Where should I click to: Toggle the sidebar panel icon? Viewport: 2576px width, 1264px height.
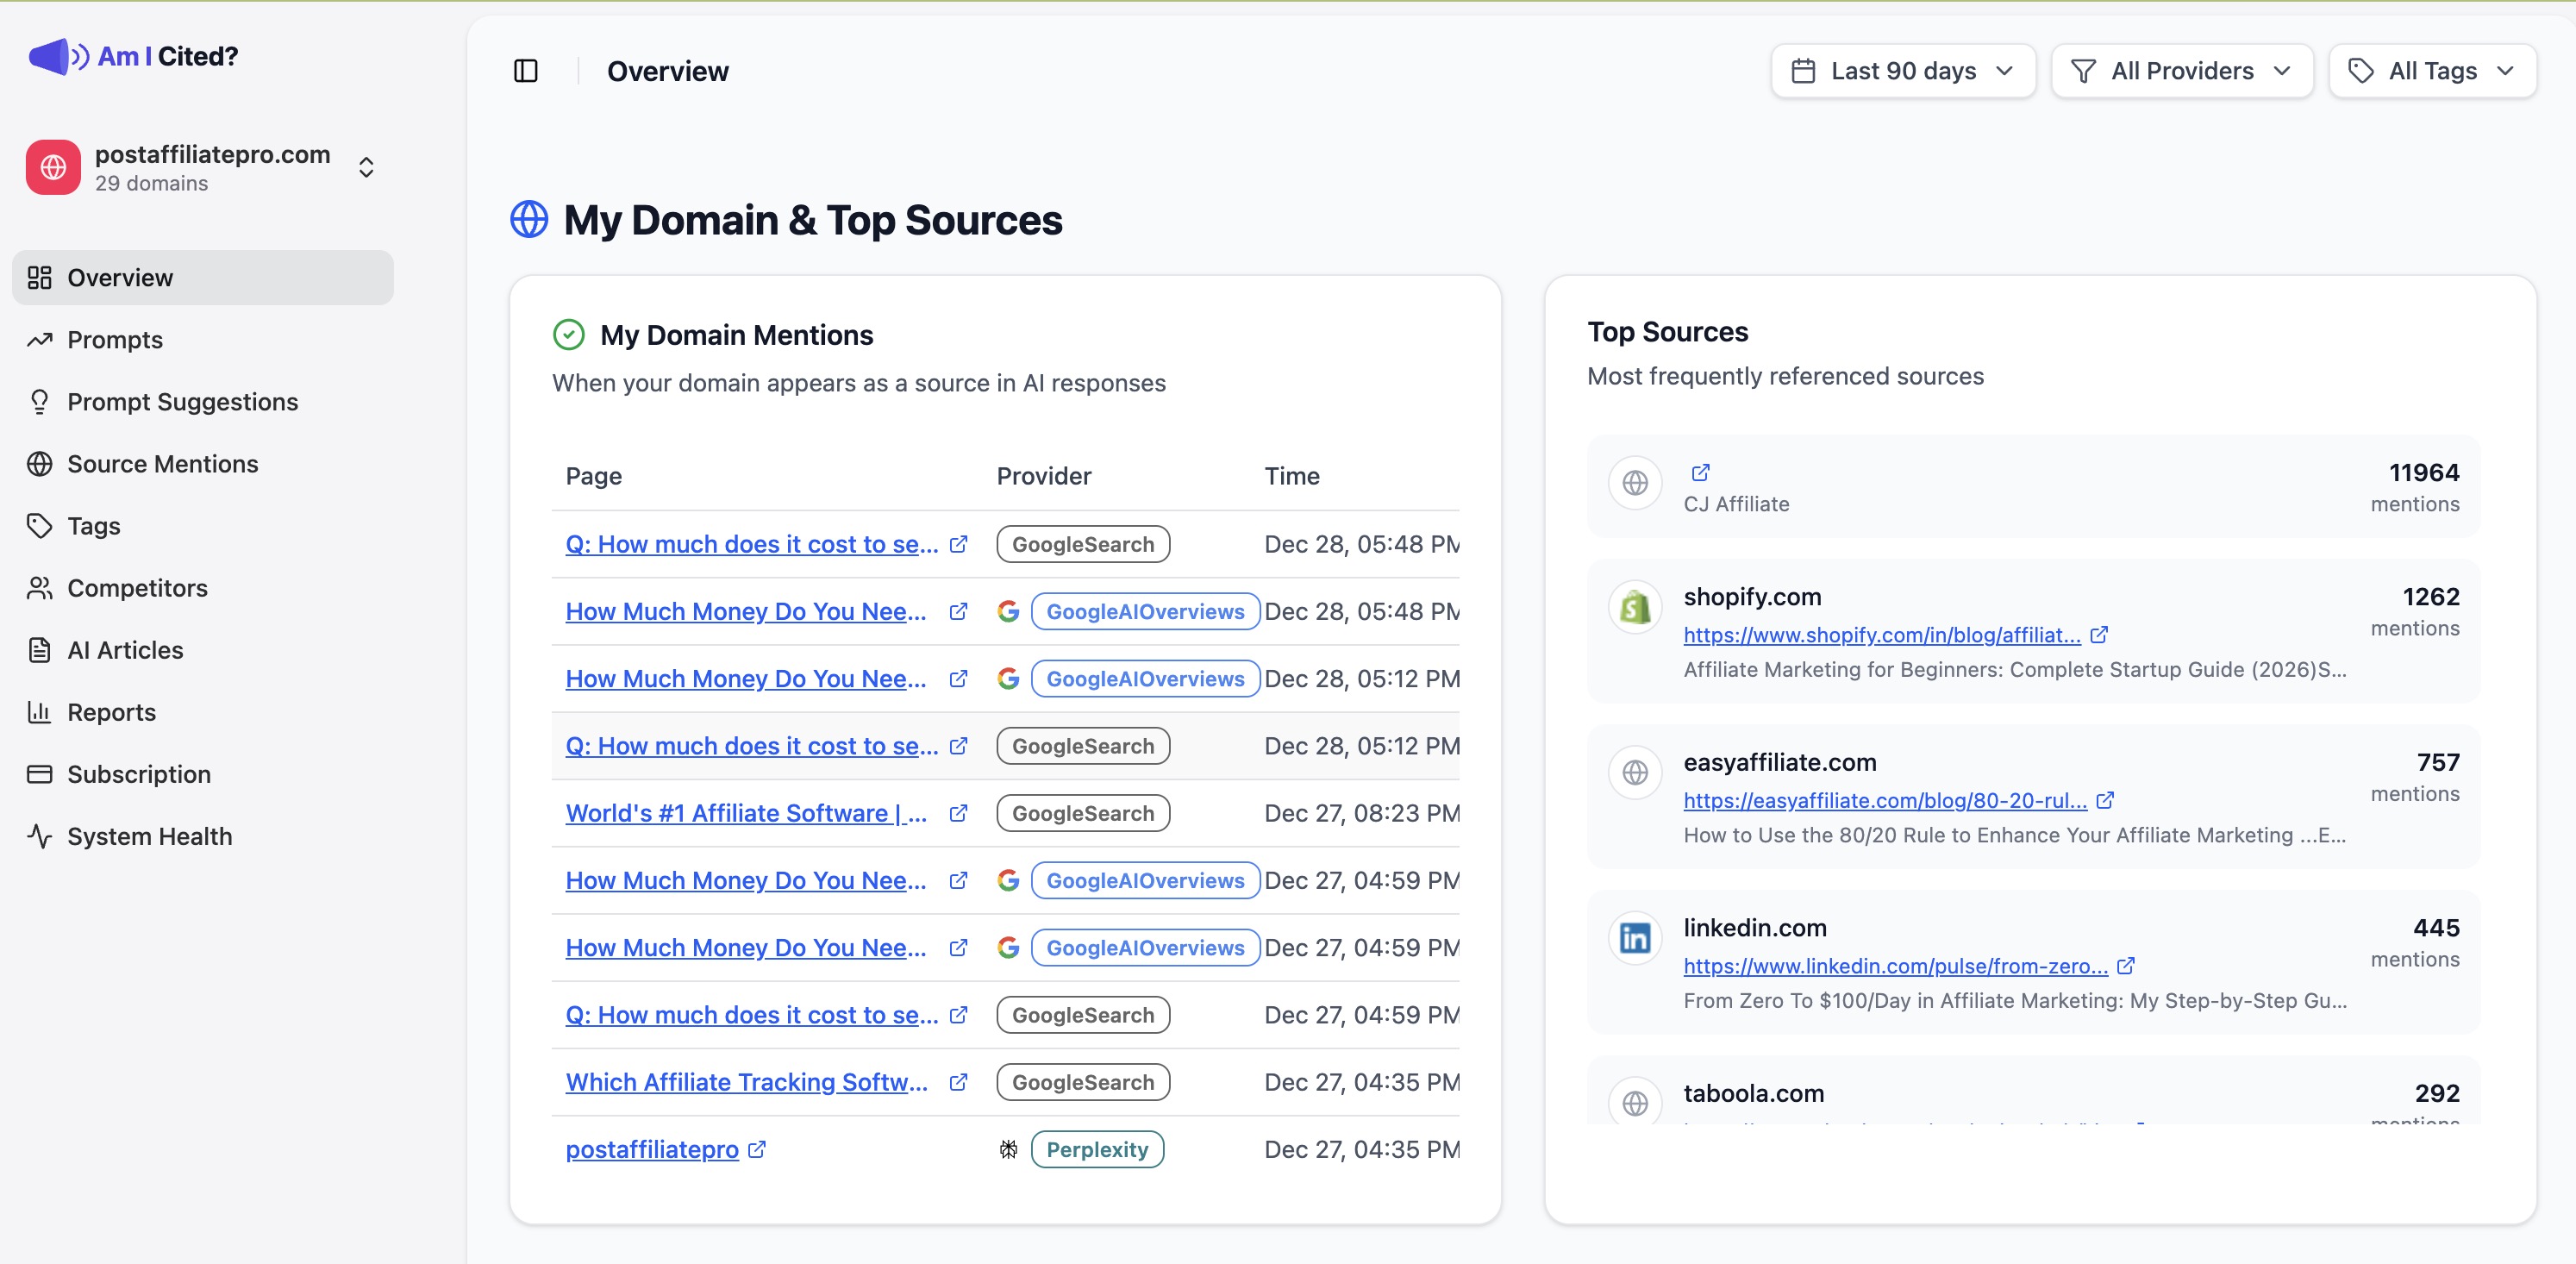tap(525, 71)
